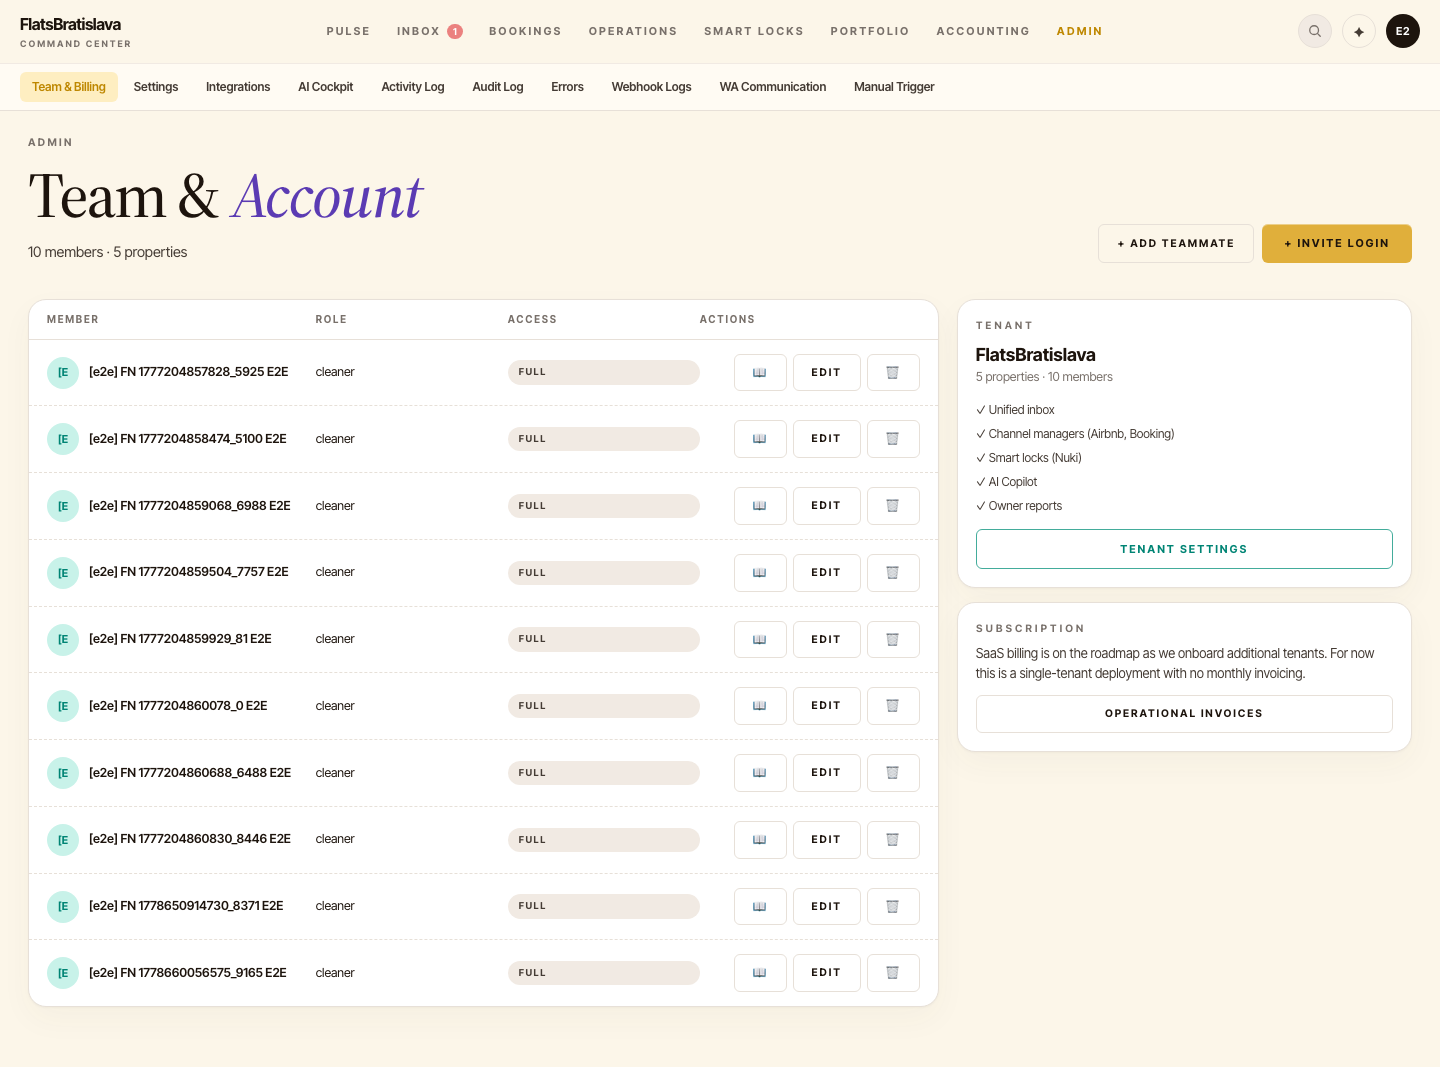Viewport: 1440px width, 1067px height.
Task: Click Owner reports feature line
Action: click(1019, 506)
